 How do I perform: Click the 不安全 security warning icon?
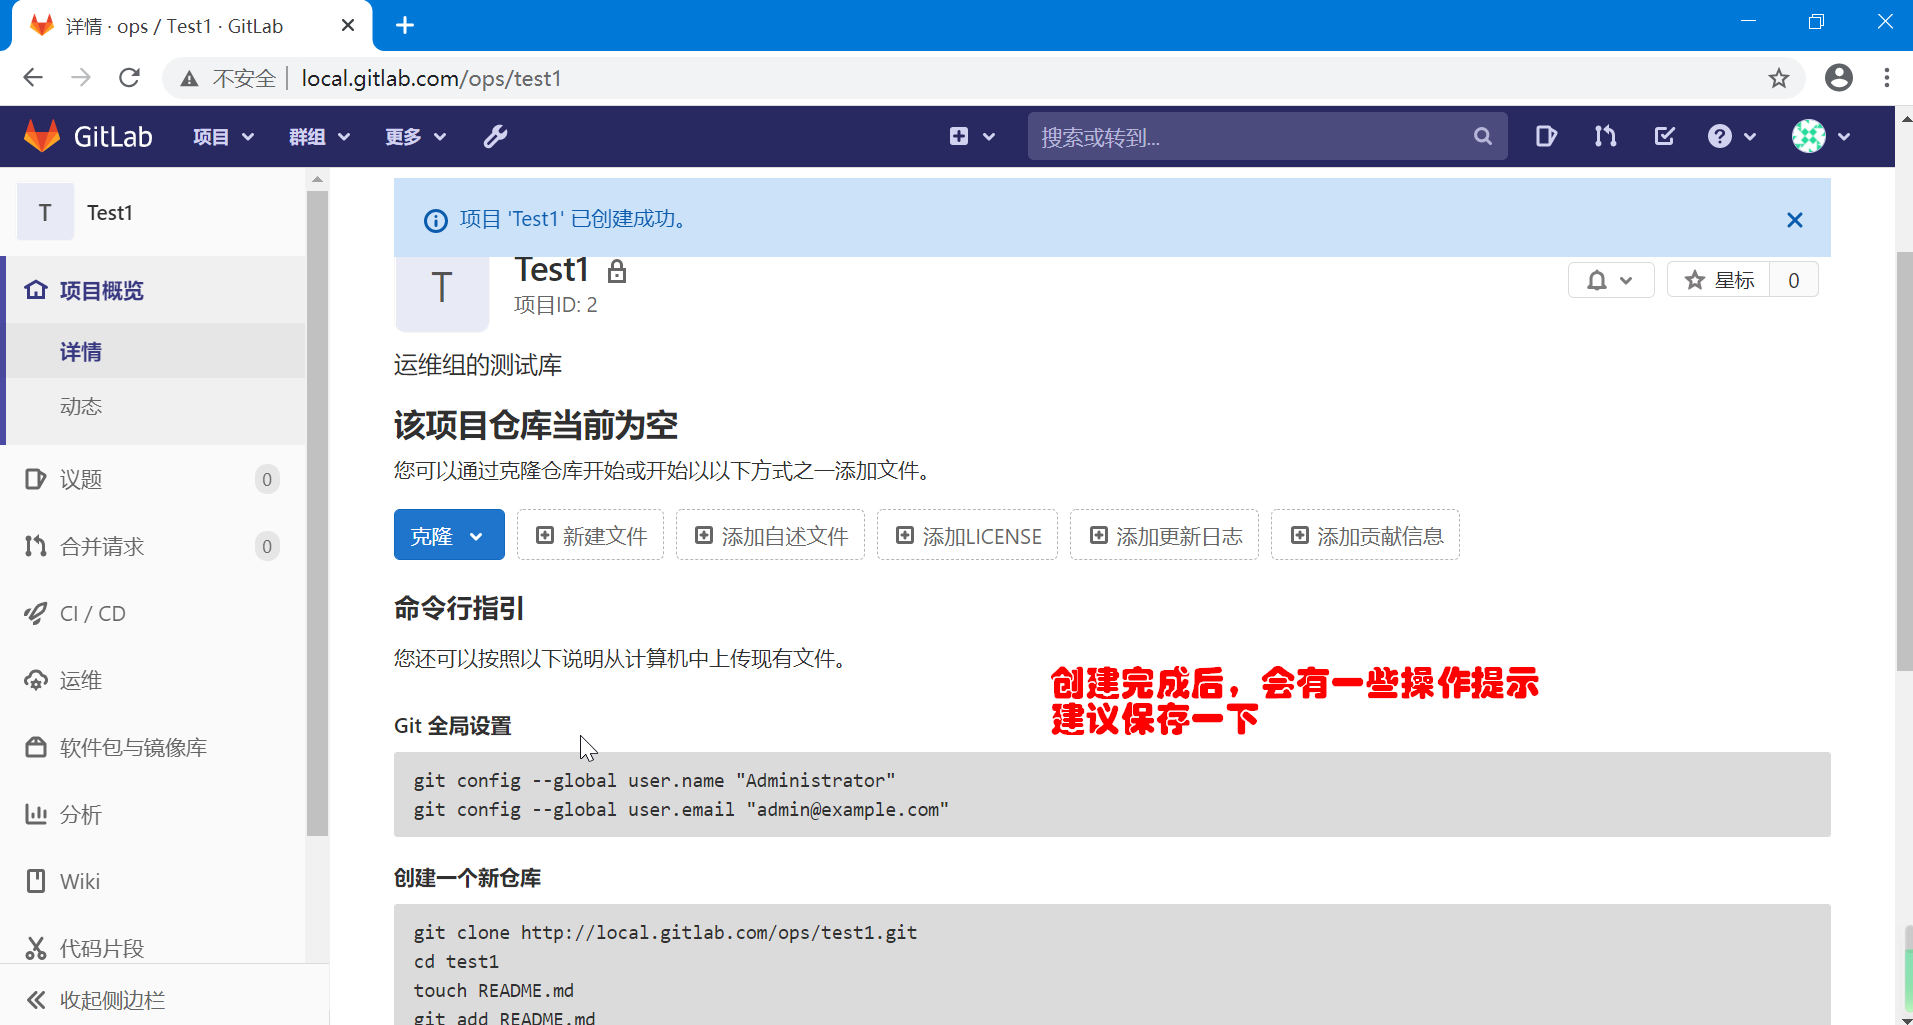(x=189, y=79)
